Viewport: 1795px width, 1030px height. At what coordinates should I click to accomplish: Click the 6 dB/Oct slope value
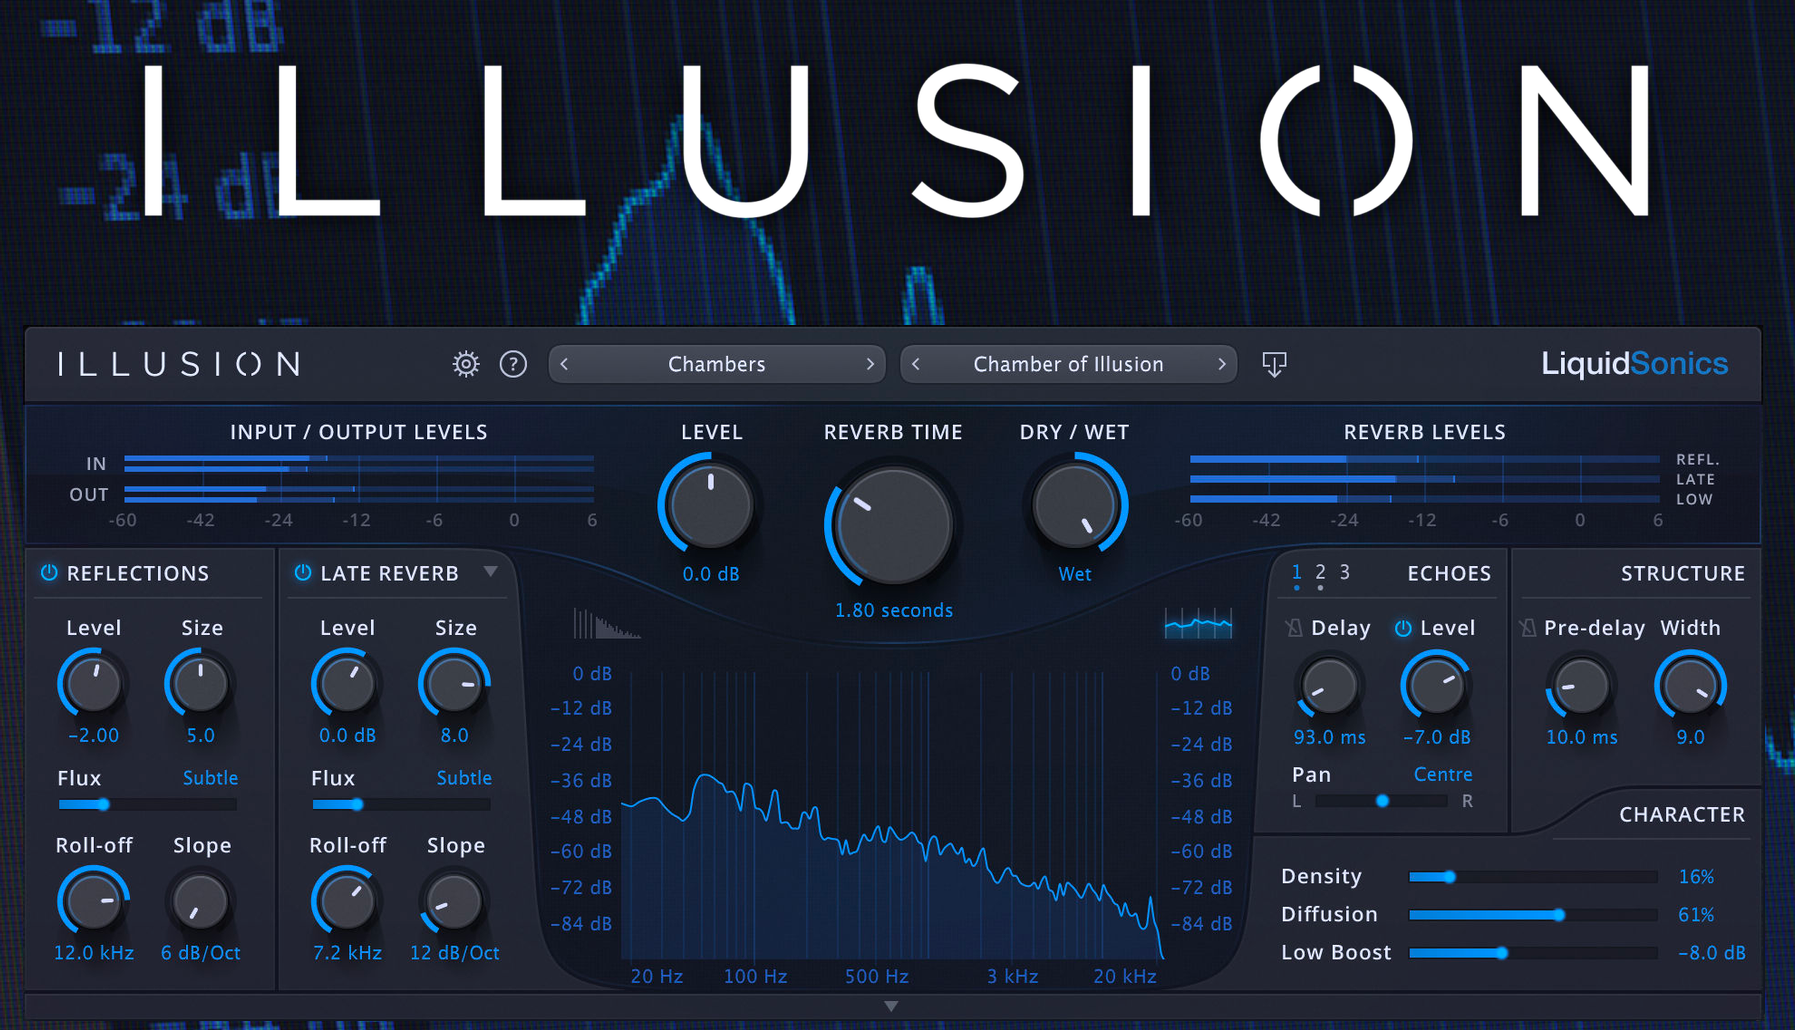pos(200,953)
